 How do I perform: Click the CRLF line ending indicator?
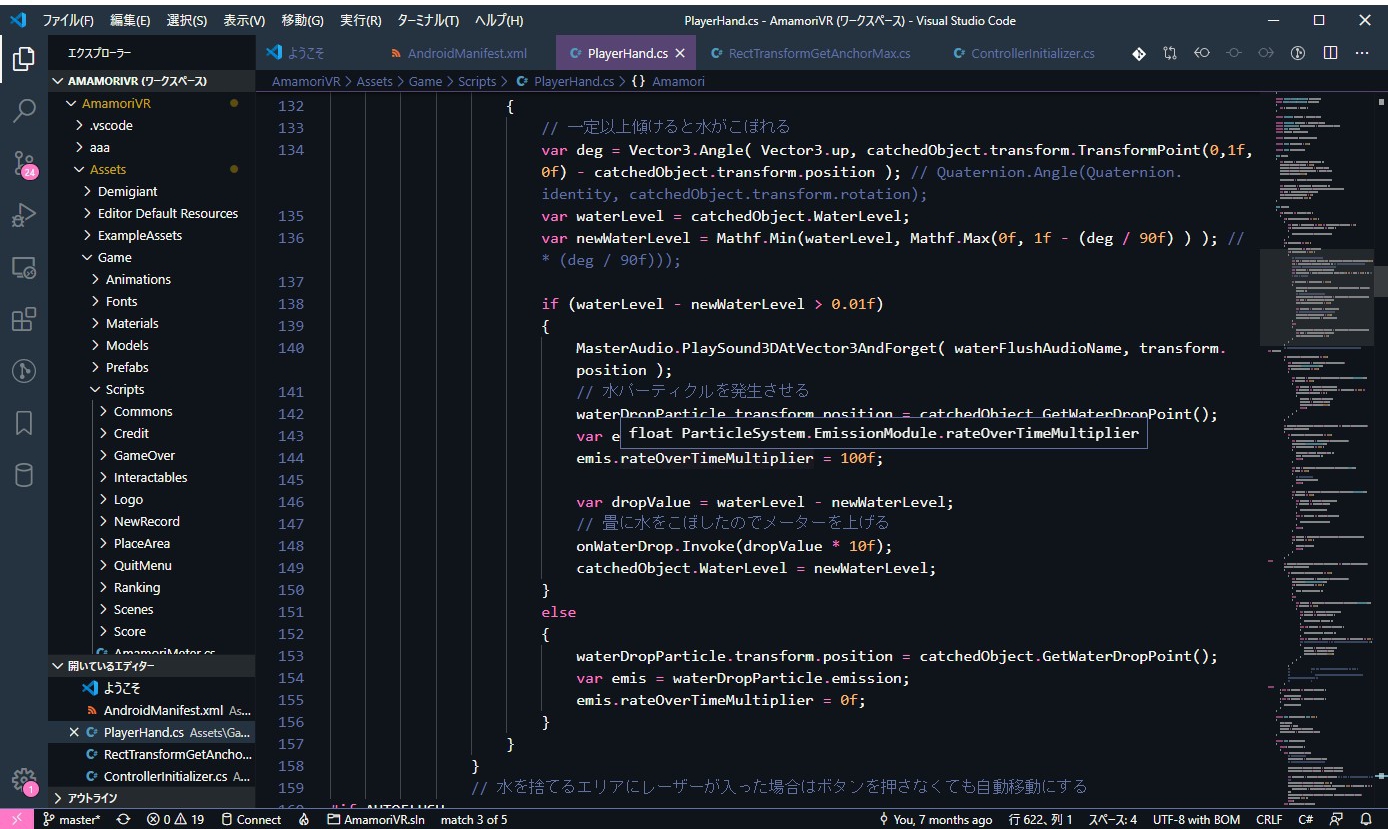pyautogui.click(x=1269, y=819)
